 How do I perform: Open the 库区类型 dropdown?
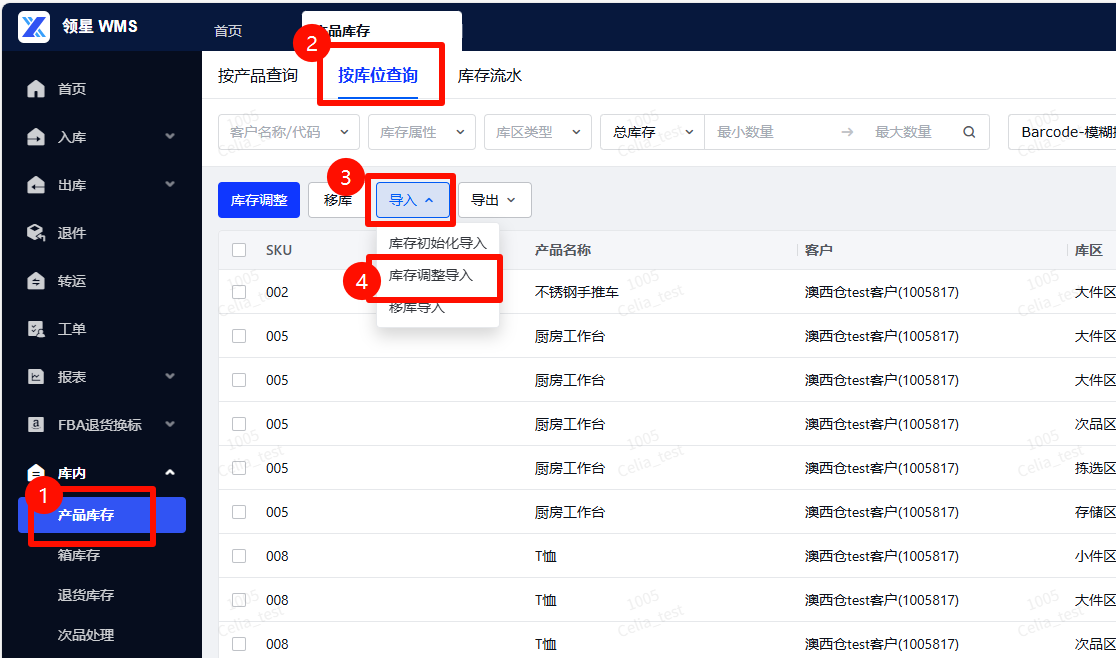click(x=538, y=132)
